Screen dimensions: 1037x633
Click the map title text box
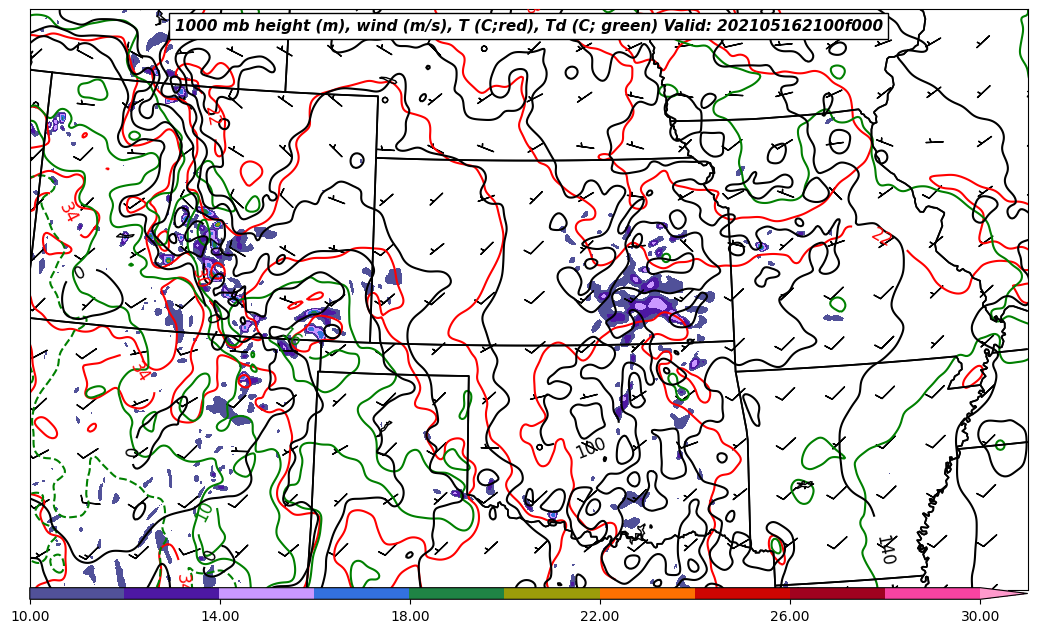coord(529,26)
